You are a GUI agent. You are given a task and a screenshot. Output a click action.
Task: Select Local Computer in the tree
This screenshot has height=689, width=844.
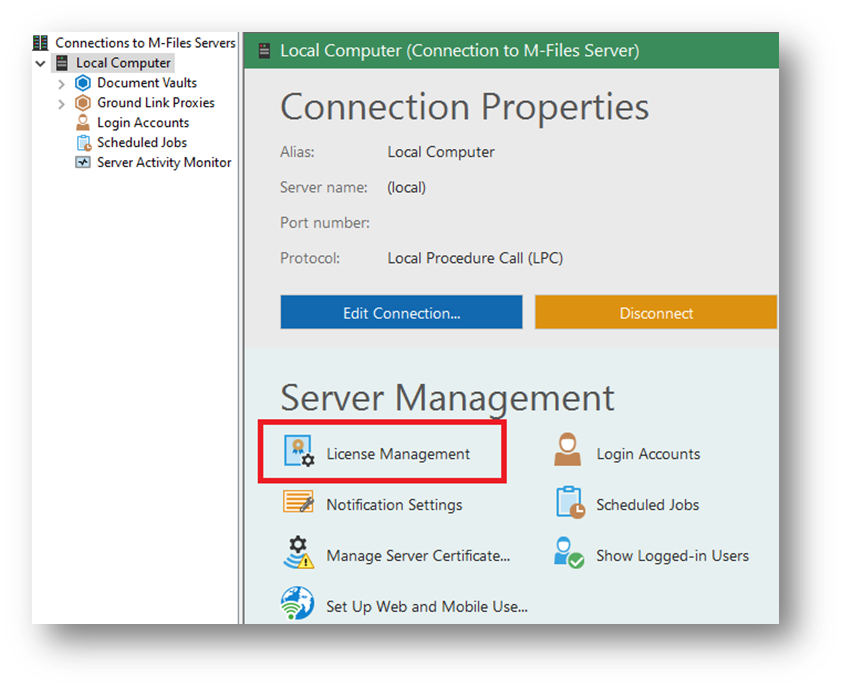[123, 63]
